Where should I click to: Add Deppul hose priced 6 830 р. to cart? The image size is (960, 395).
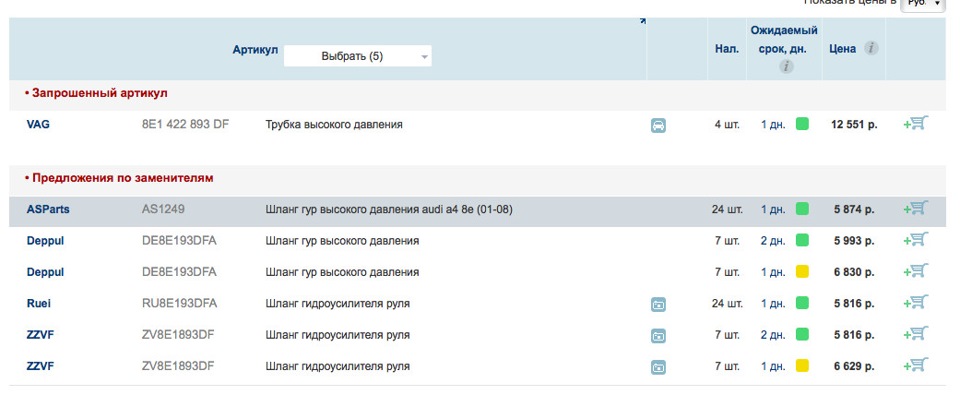click(916, 271)
